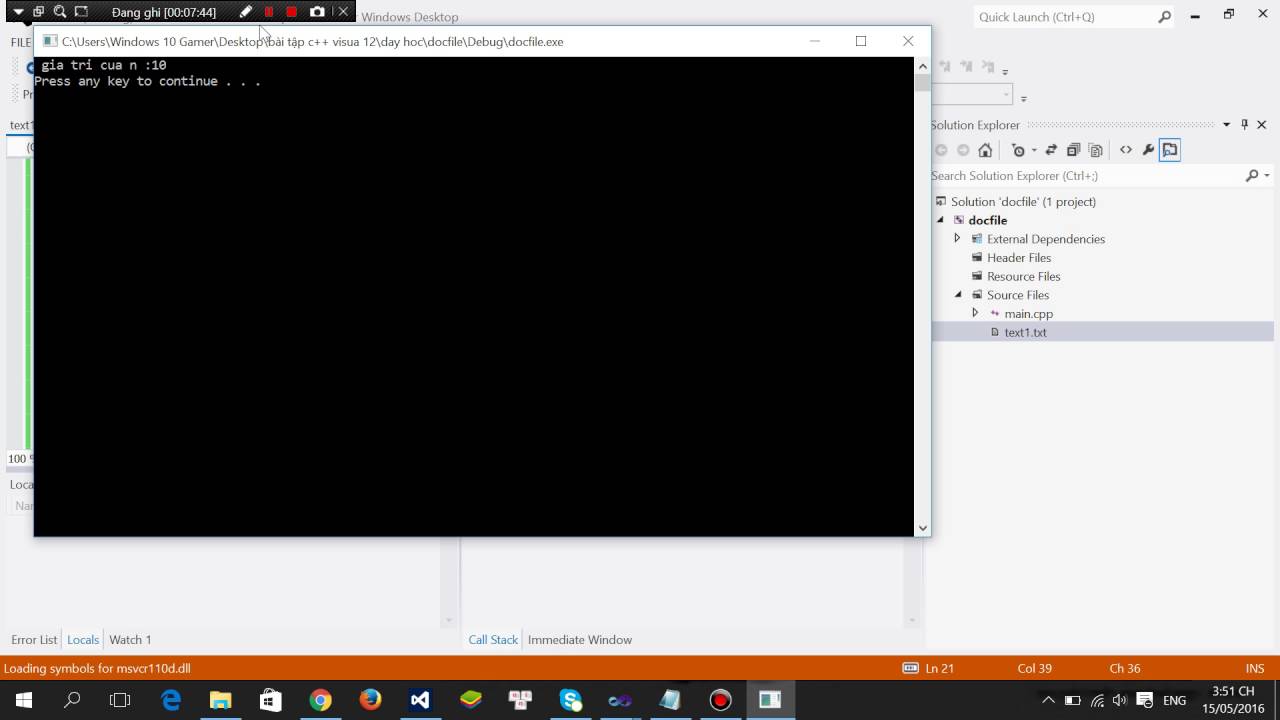Open pending changes filter dropdown arrow

pos(1034,151)
